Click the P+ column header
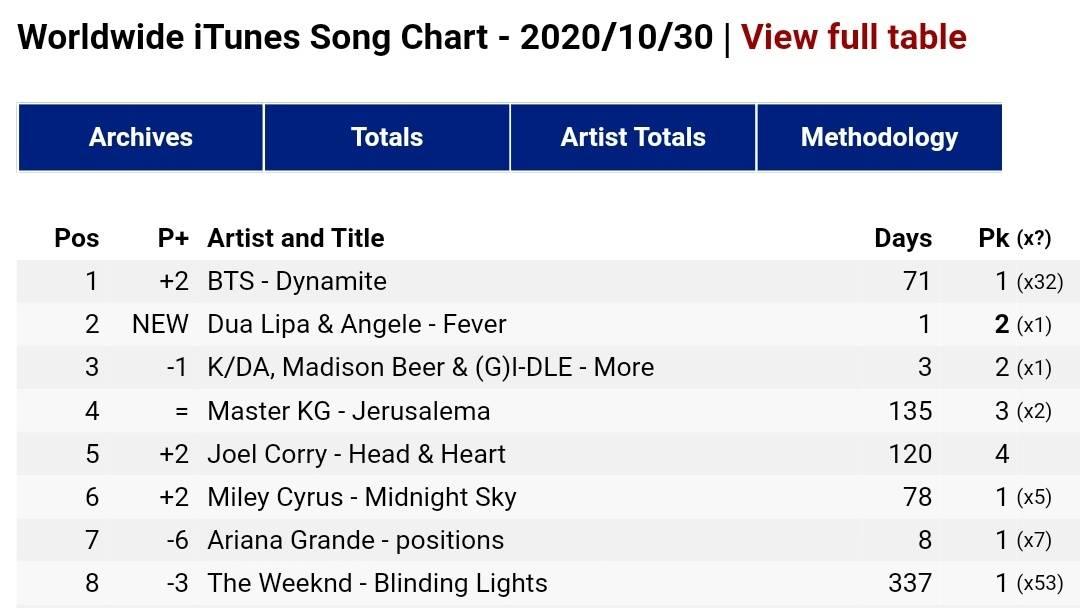 [173, 238]
